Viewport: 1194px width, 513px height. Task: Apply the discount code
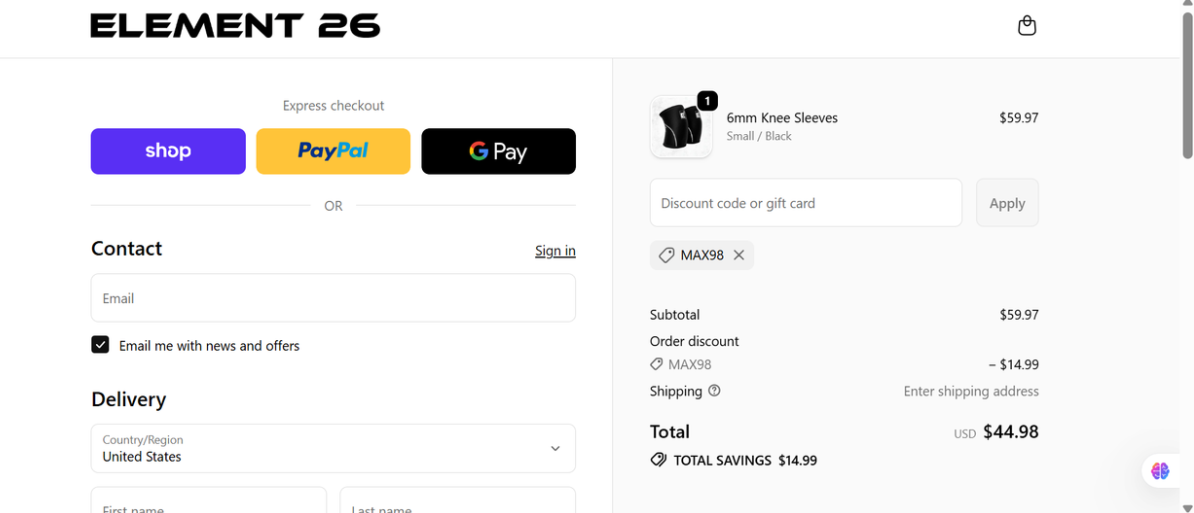1007,202
